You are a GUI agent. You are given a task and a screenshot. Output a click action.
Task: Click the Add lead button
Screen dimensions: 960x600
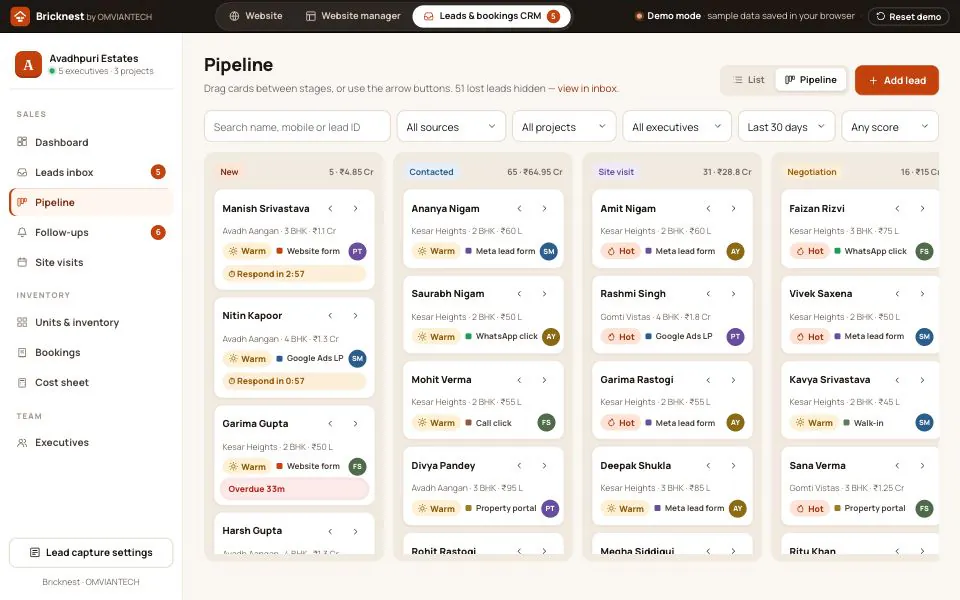(x=896, y=80)
